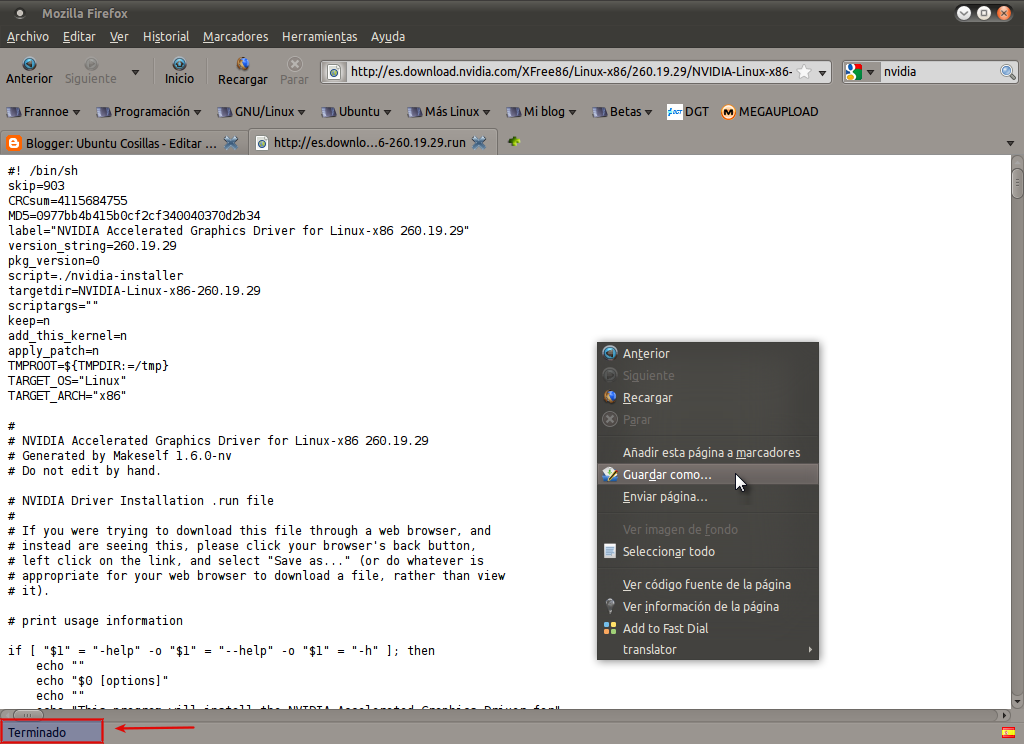Open the Historial menu
Screen dimensions: 1024x744
pos(166,37)
